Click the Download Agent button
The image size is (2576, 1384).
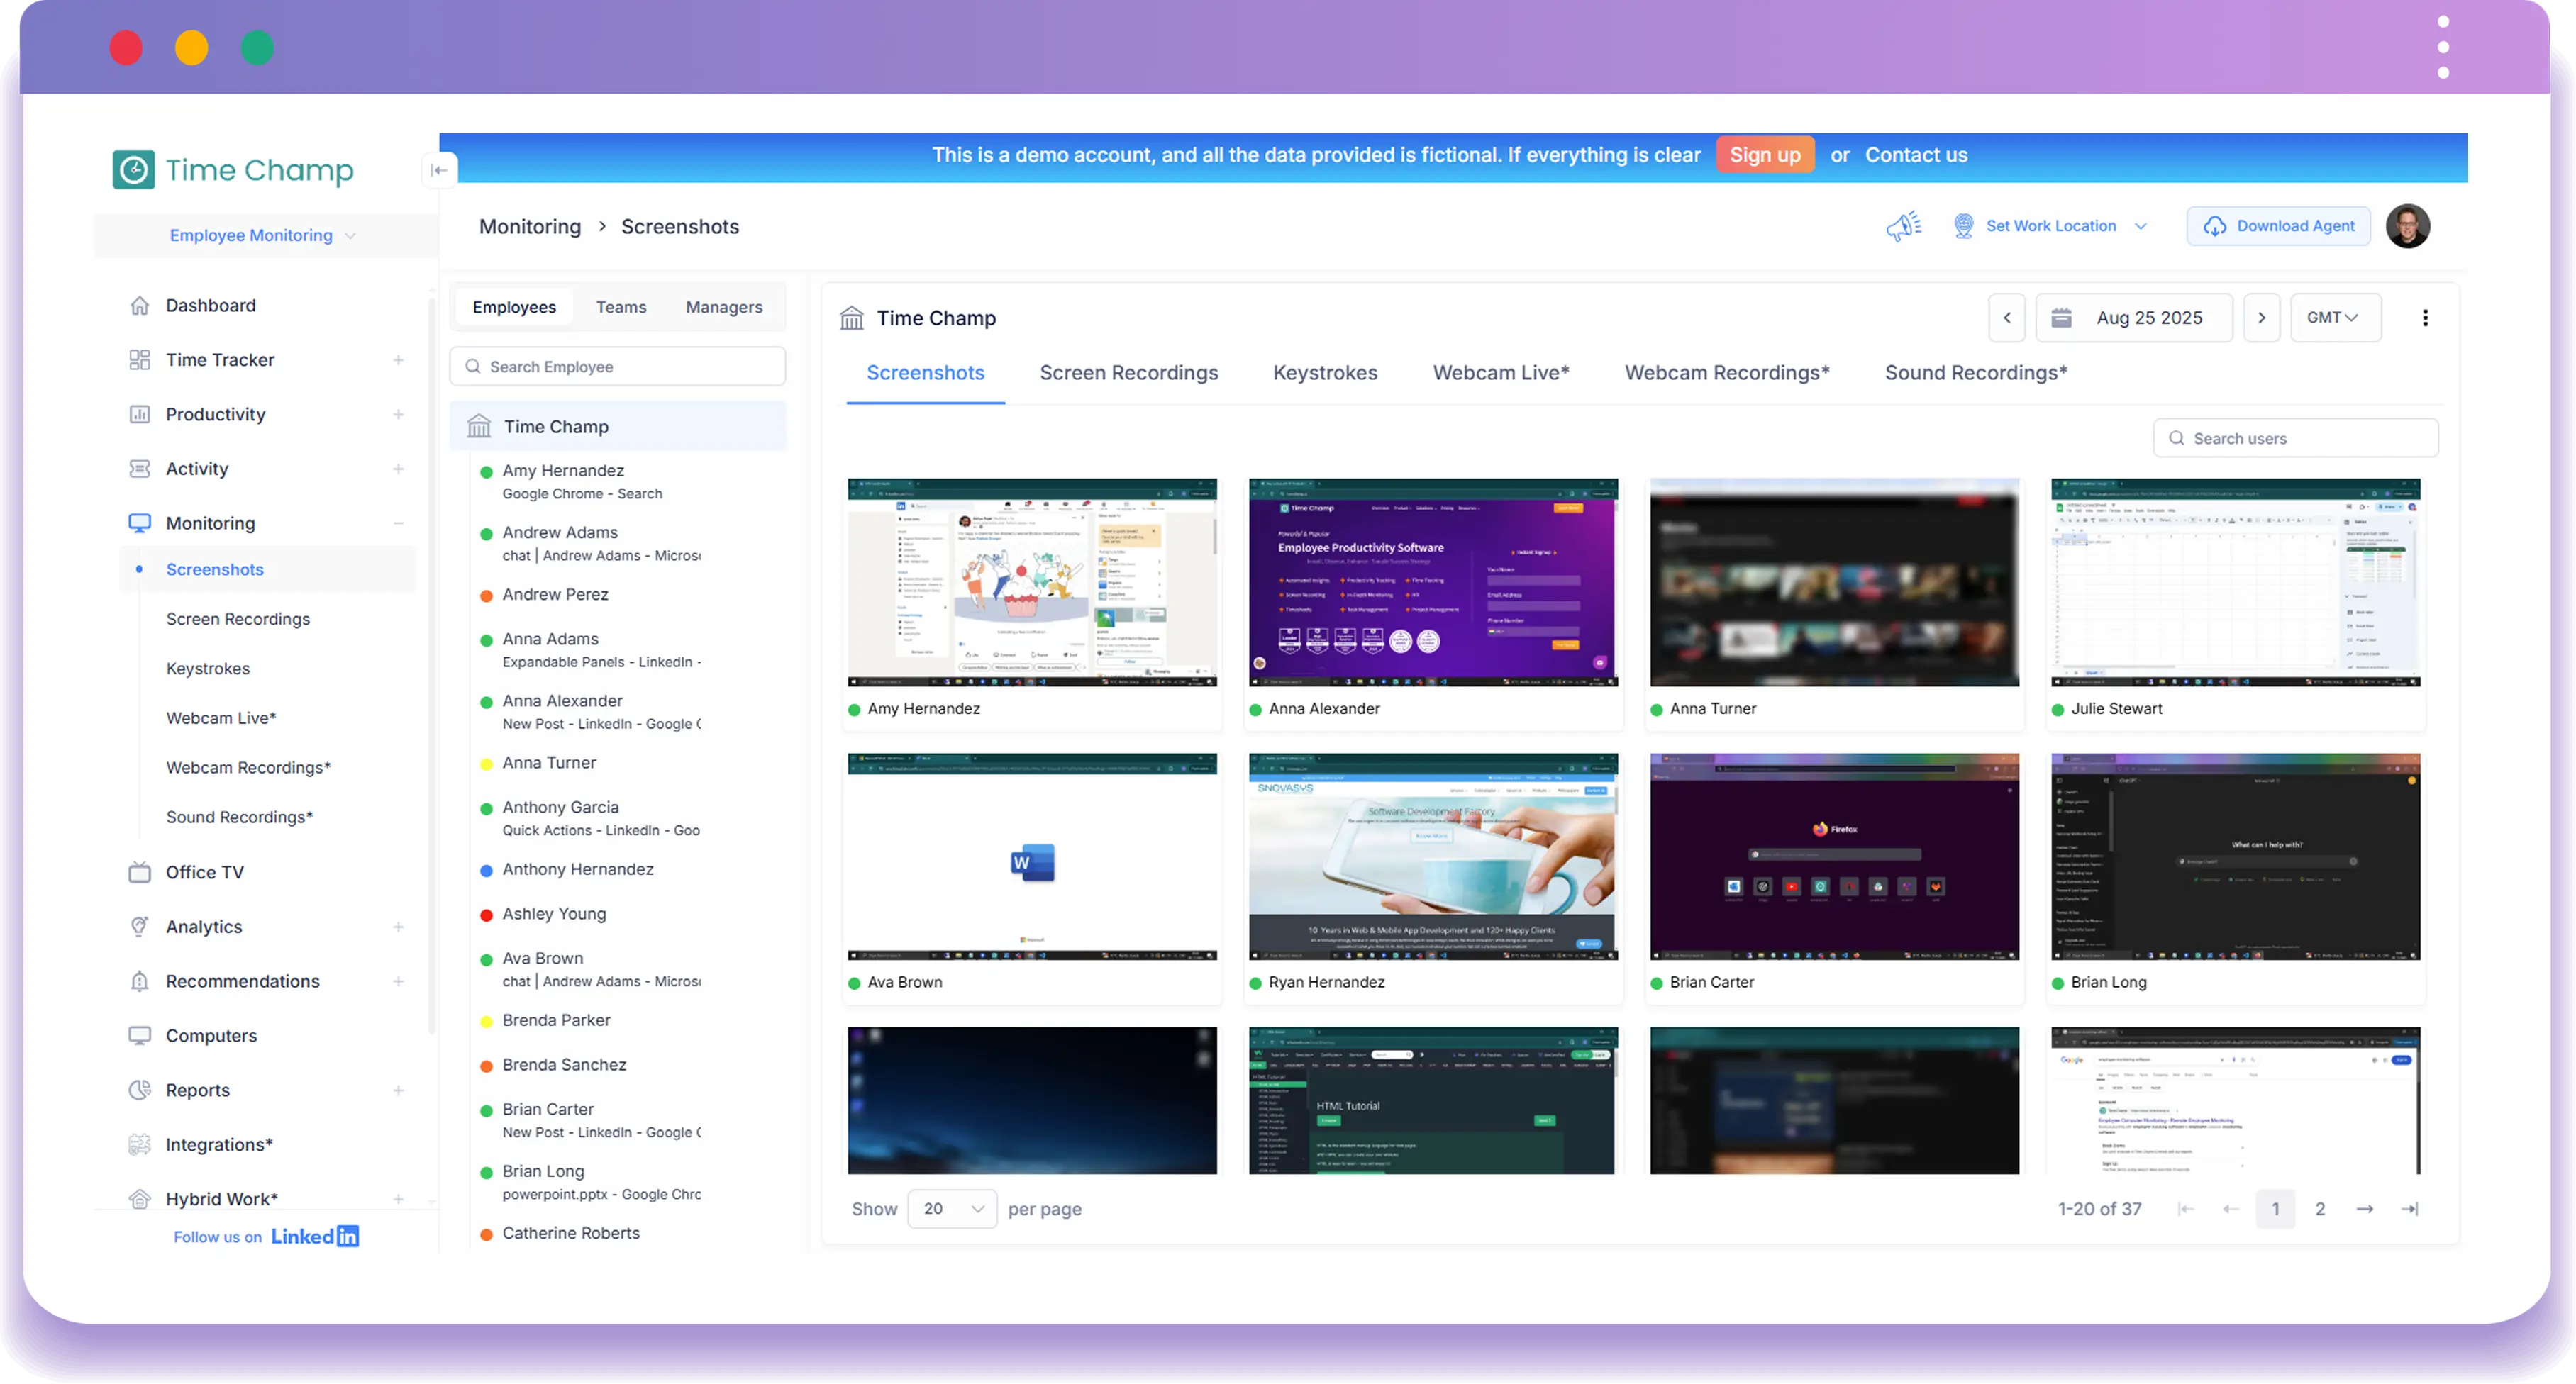point(2278,226)
